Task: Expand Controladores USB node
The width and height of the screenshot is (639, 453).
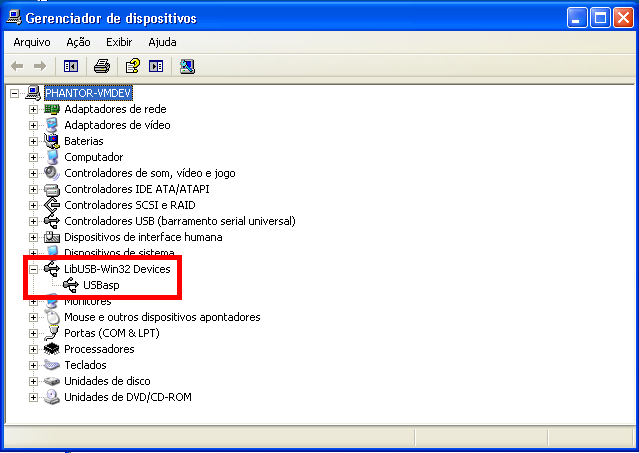Action: coord(33,221)
